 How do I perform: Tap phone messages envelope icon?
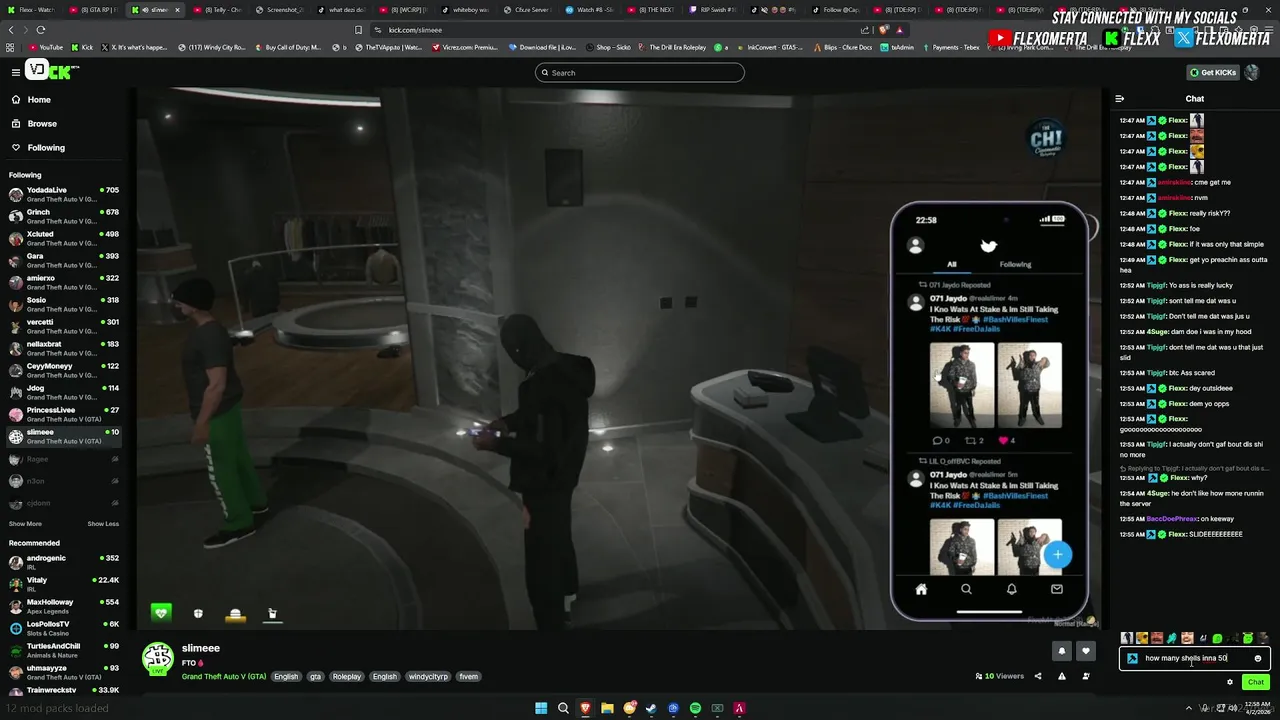point(1056,589)
